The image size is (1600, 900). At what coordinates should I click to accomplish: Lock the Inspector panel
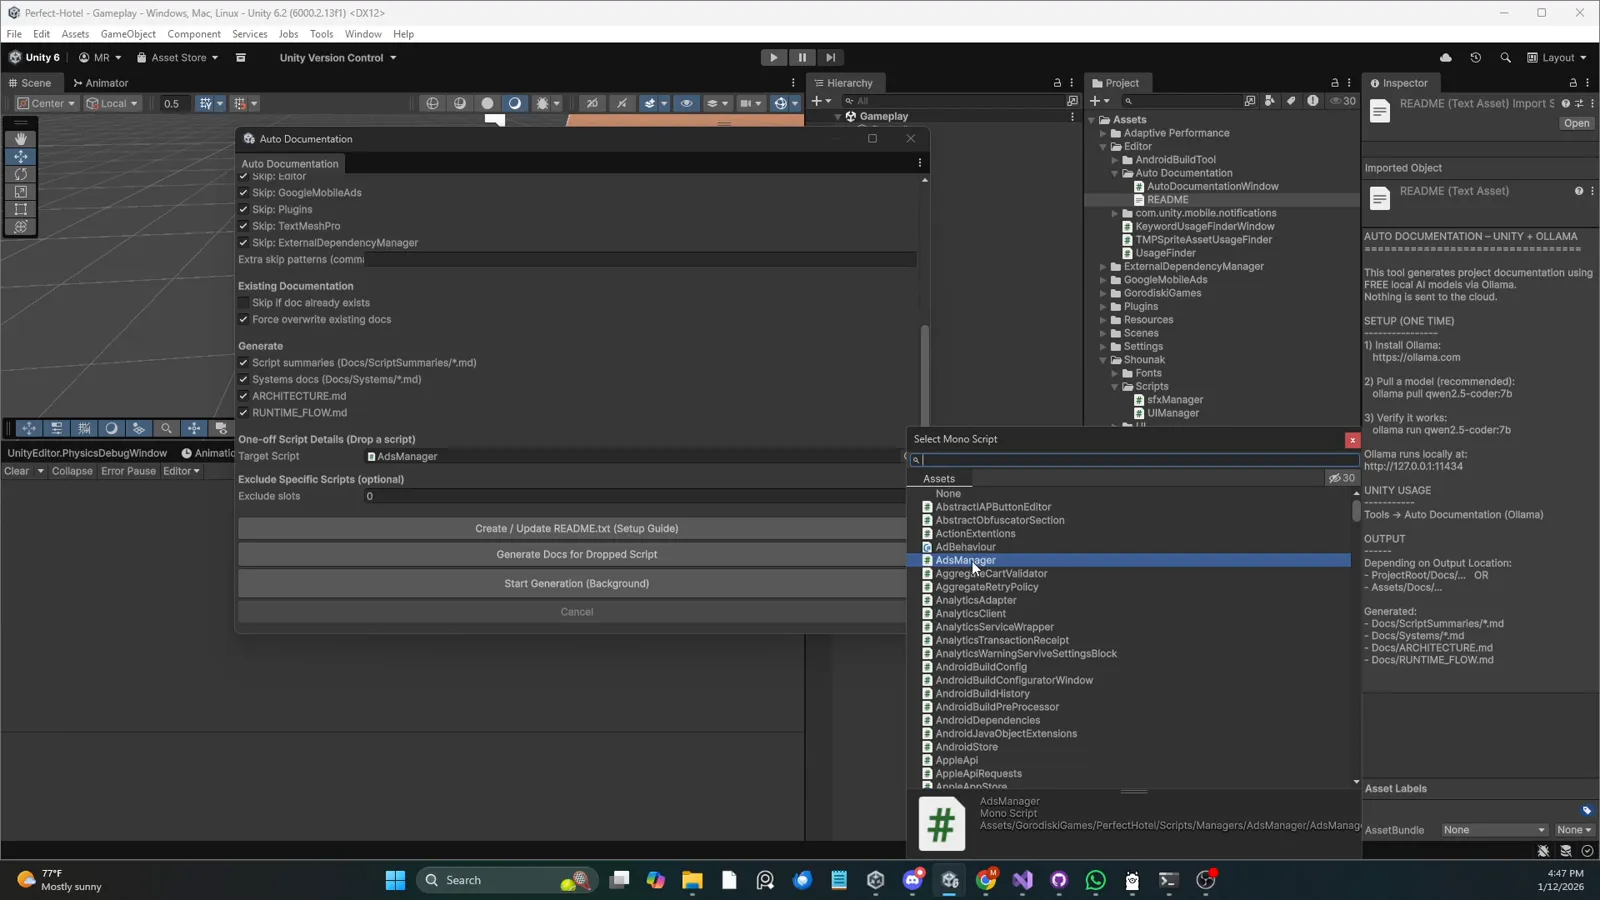[1573, 83]
